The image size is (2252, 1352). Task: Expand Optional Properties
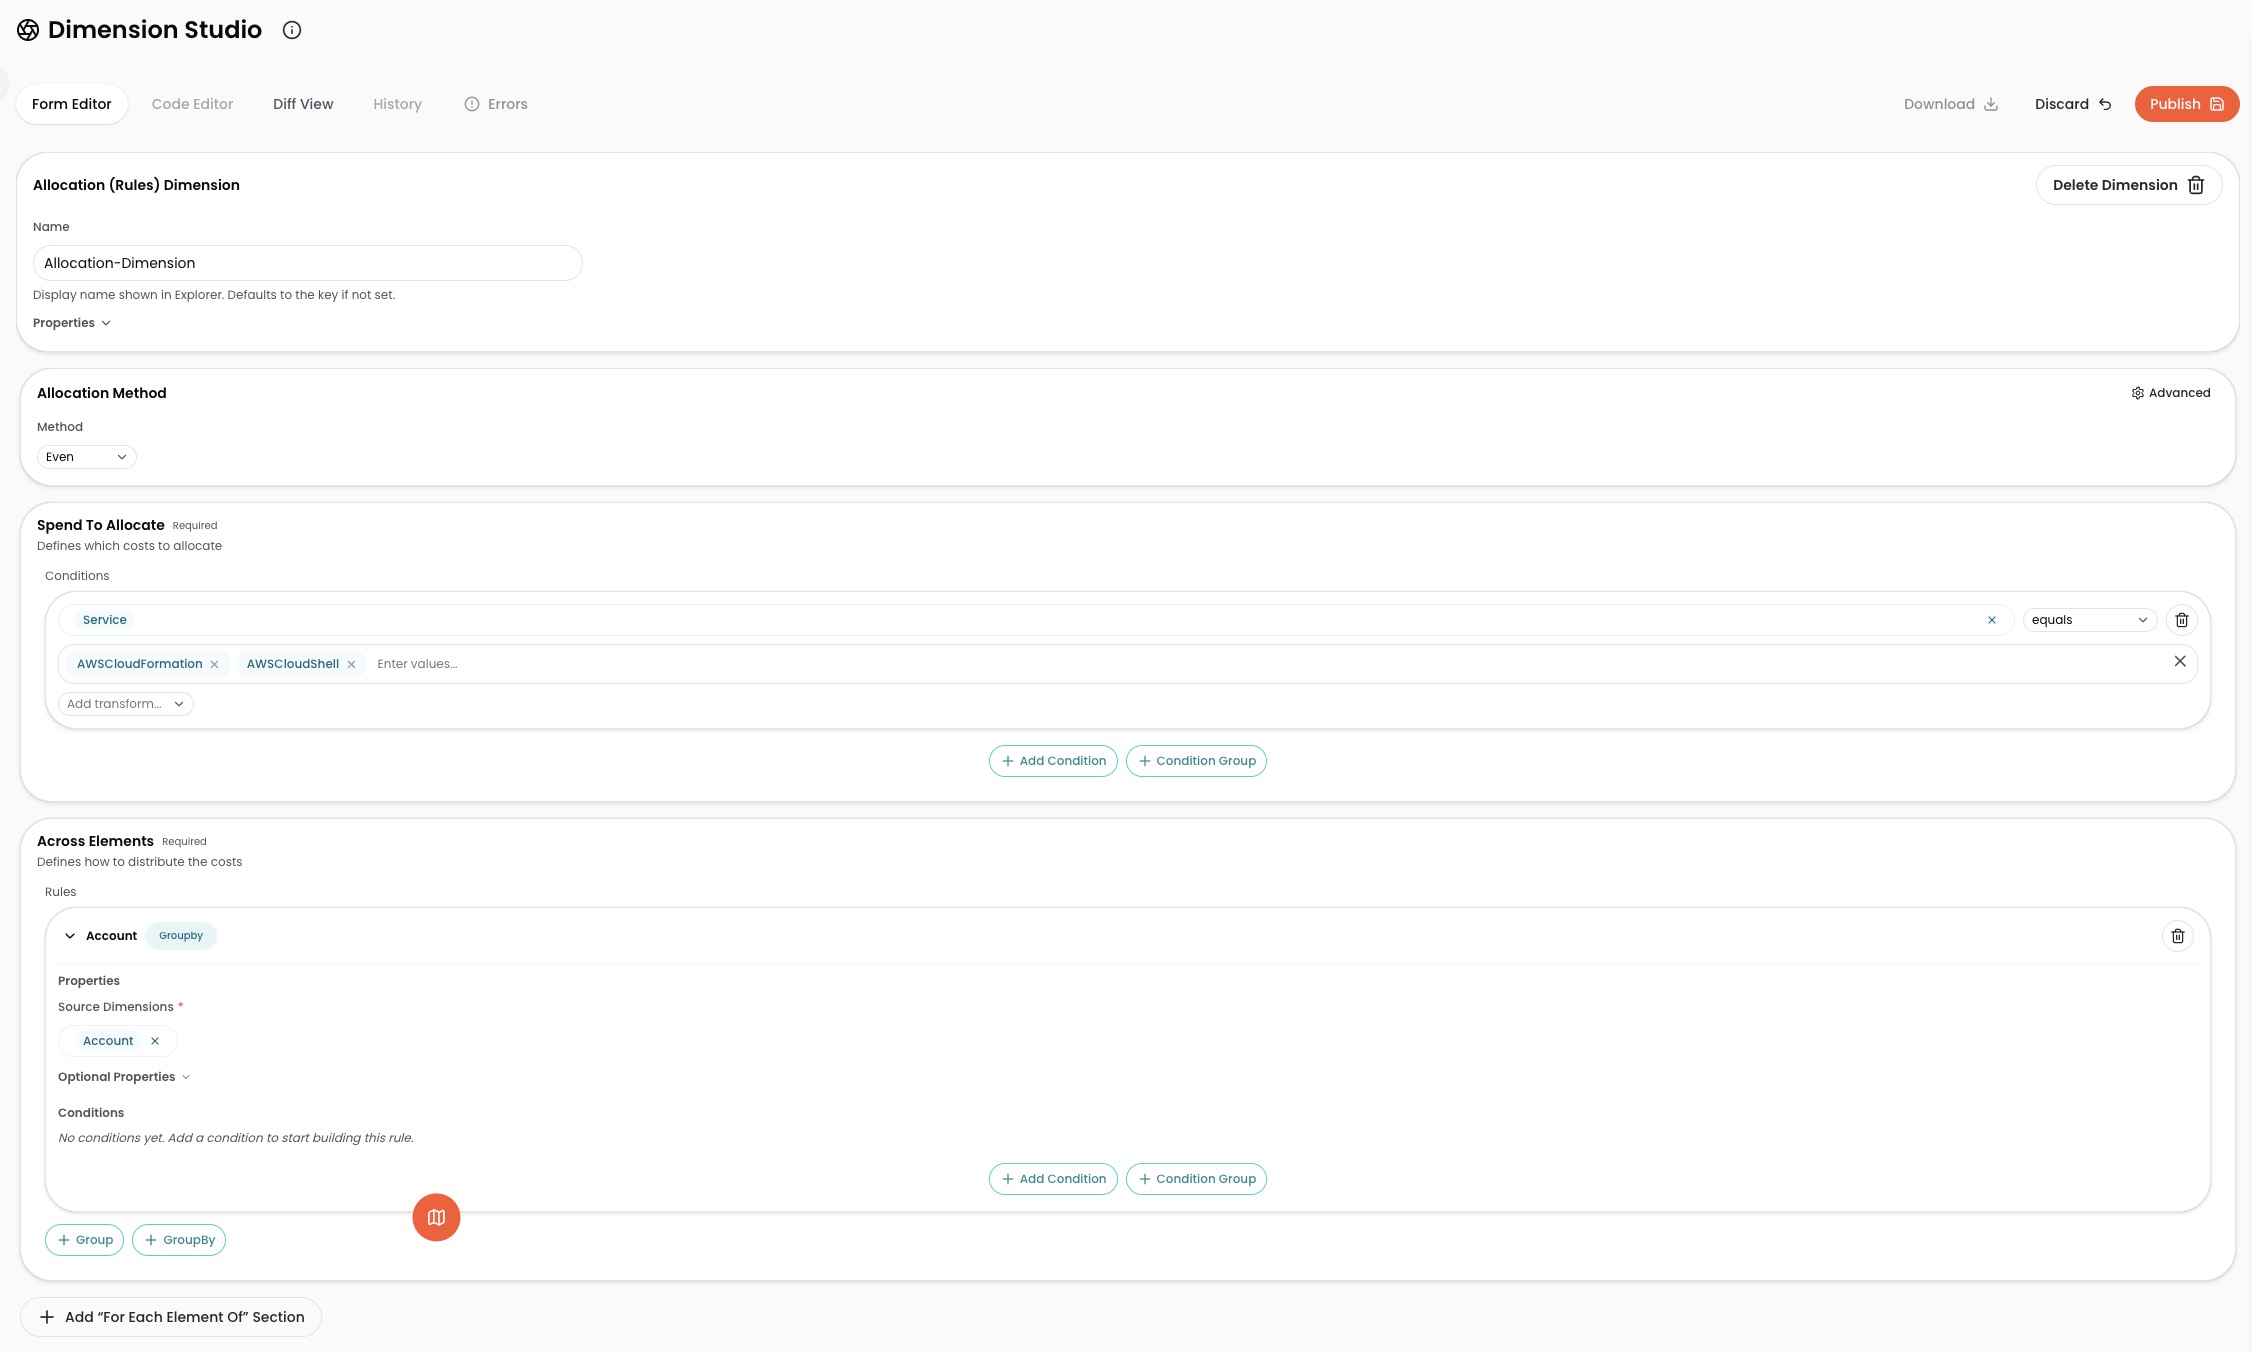(124, 1077)
